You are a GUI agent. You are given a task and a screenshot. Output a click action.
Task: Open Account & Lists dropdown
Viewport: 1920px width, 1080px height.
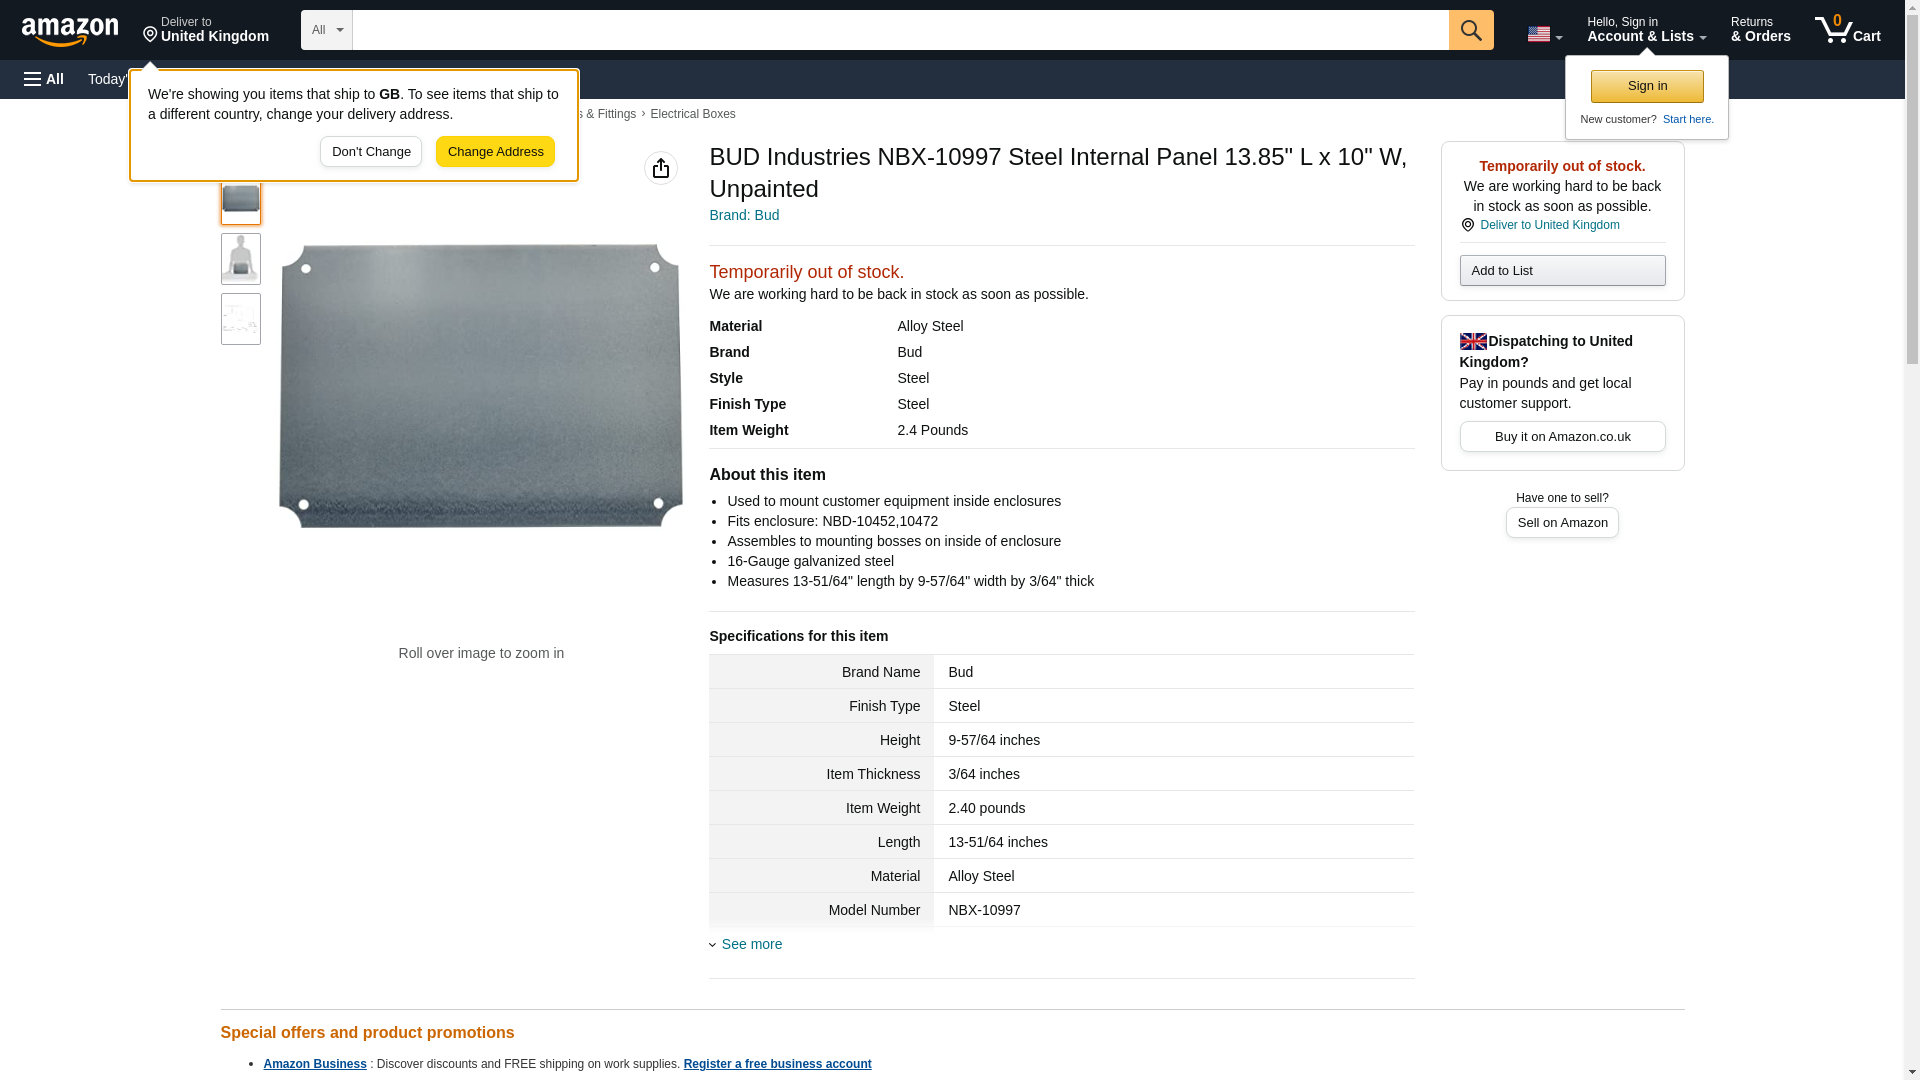(x=1645, y=30)
